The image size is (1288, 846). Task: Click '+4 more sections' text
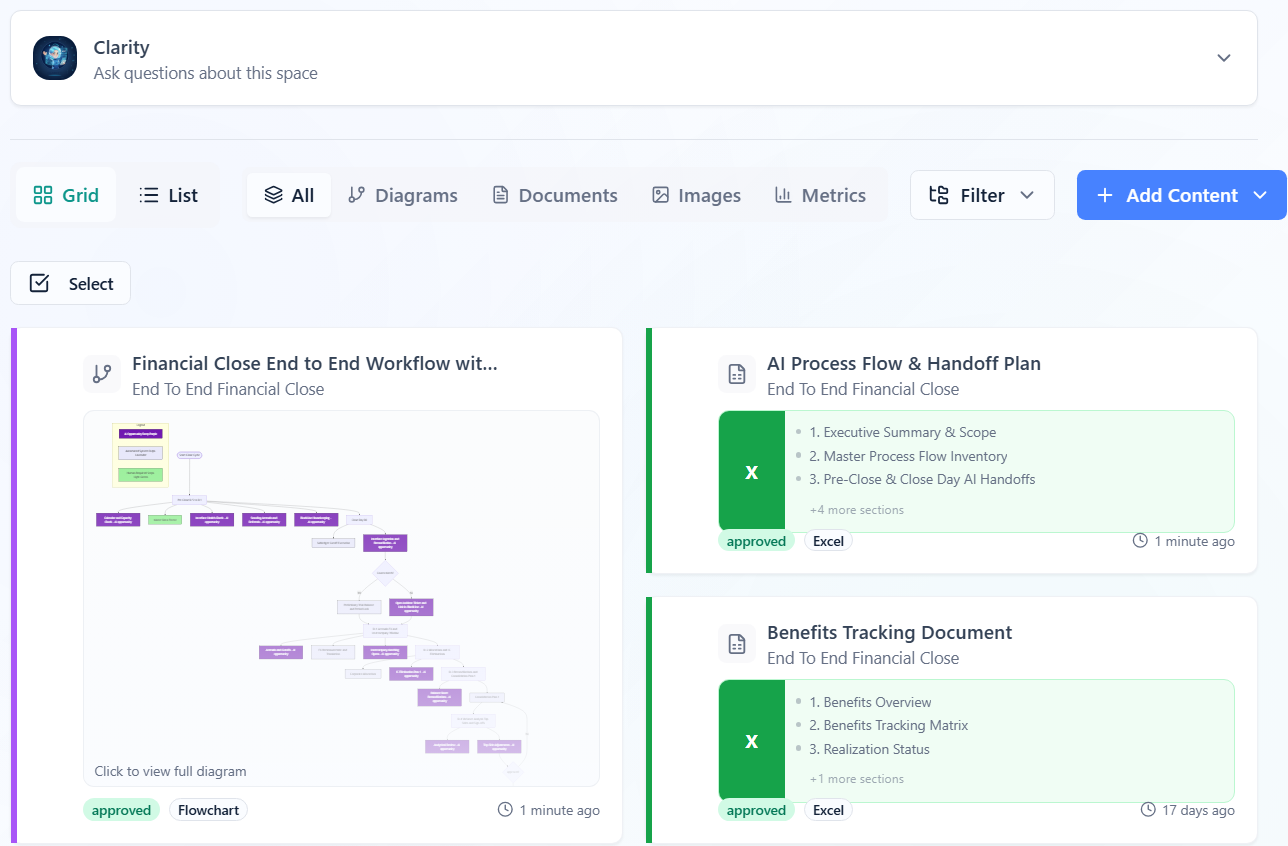[856, 510]
